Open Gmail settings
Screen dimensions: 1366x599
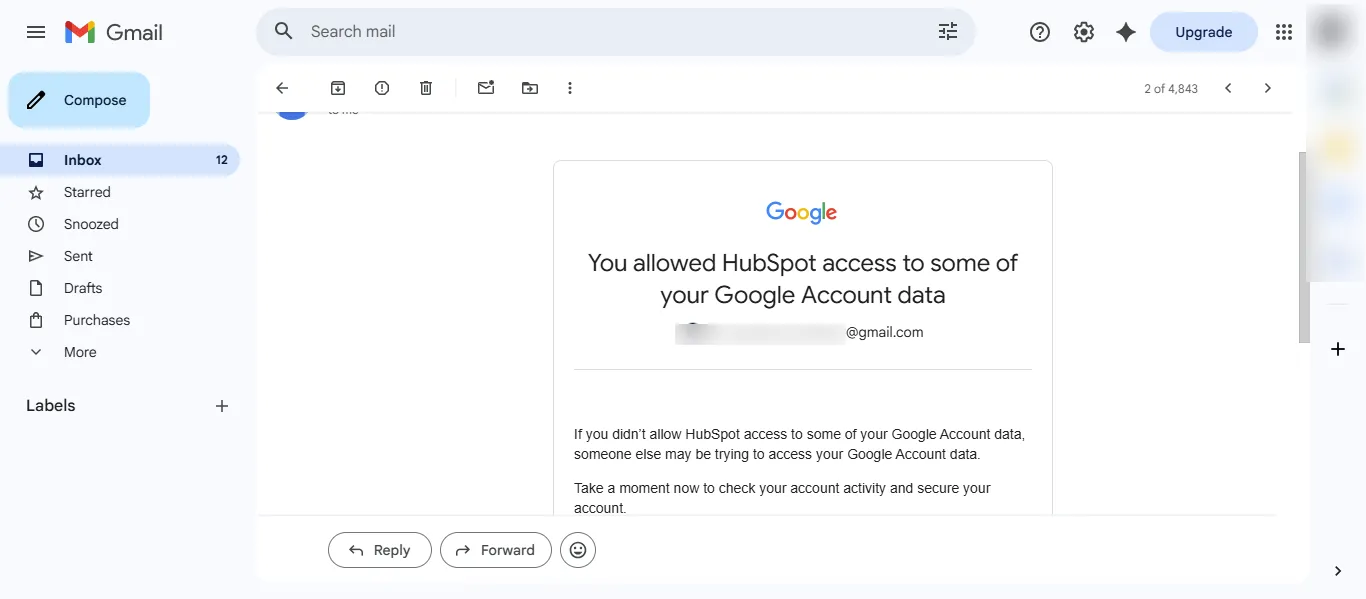[1083, 31]
